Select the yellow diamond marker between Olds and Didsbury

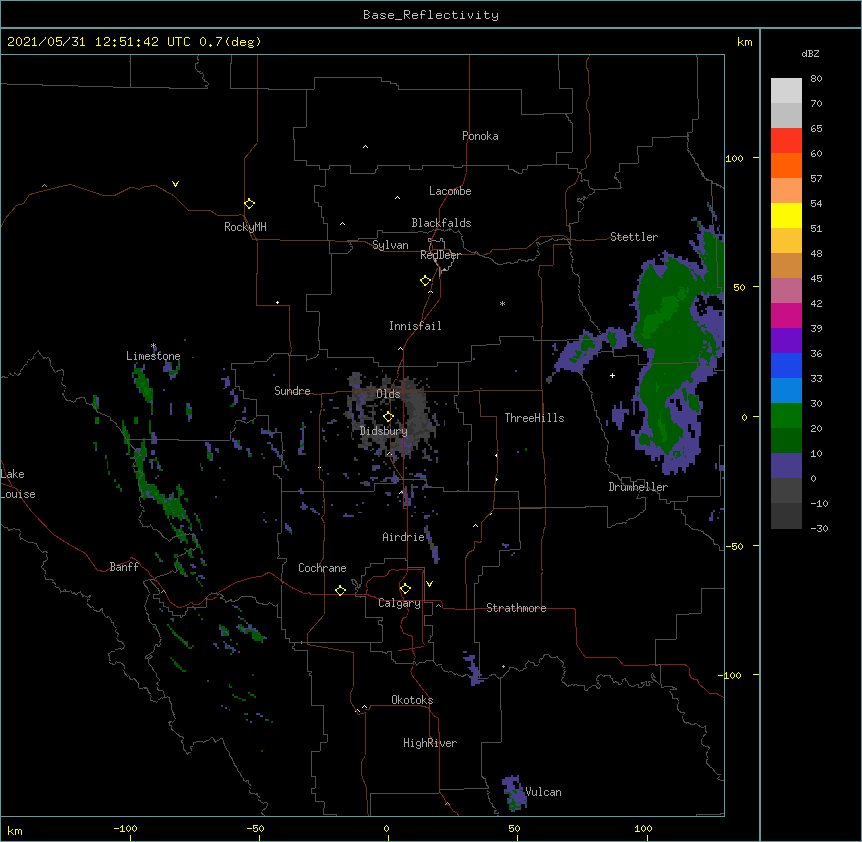[x=388, y=417]
